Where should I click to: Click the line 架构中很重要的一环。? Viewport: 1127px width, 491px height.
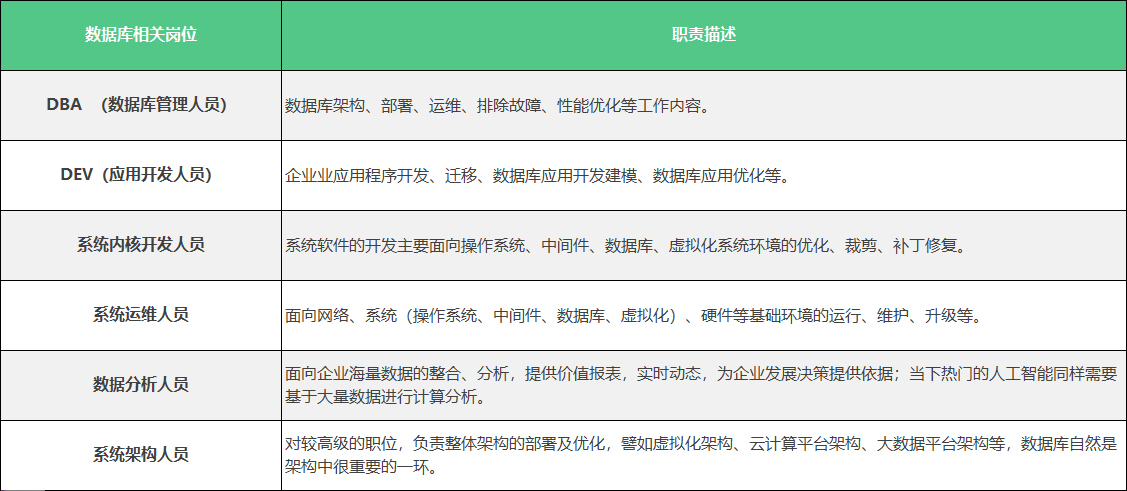click(361, 468)
